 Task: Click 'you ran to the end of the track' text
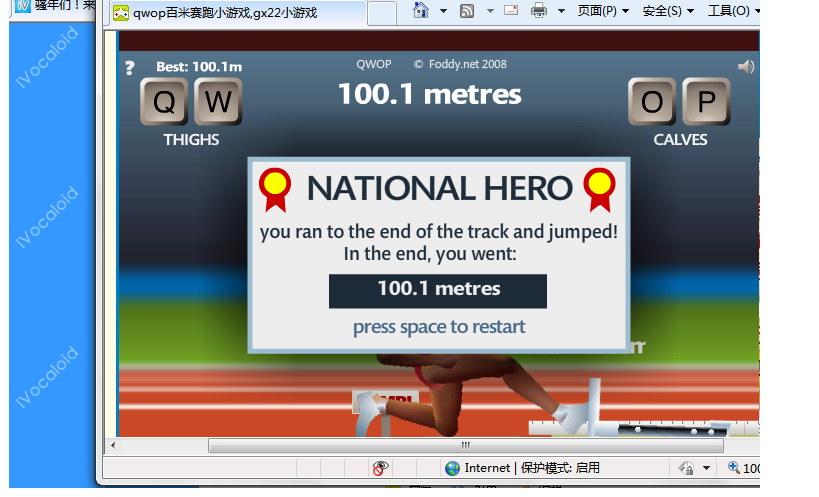439,231
